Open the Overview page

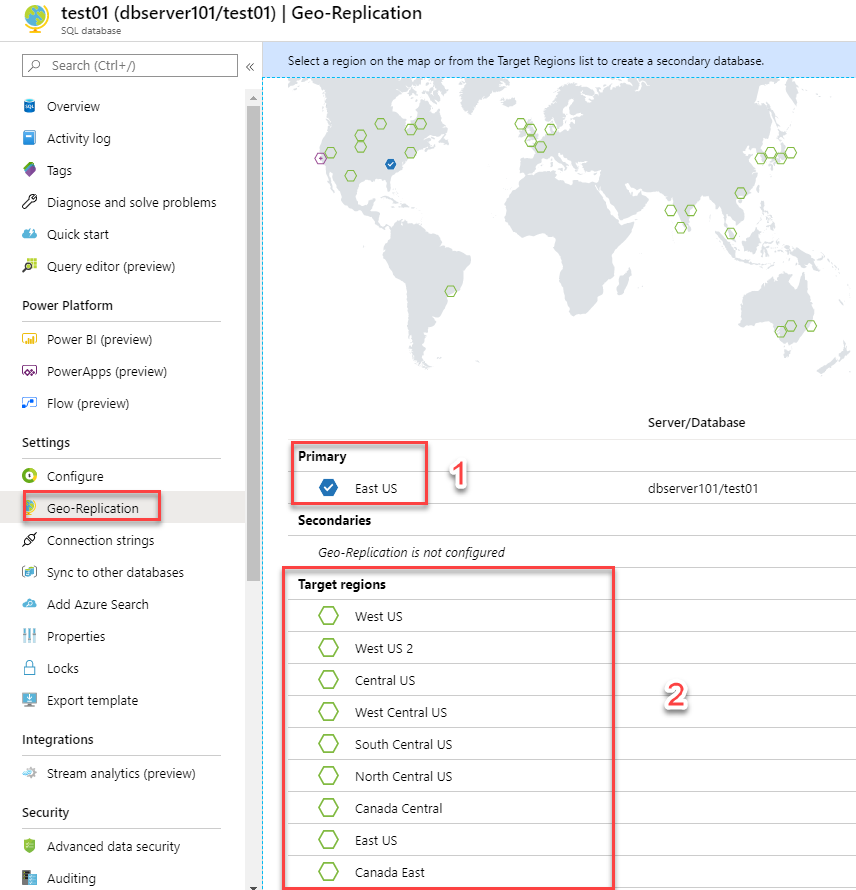pyautogui.click(x=73, y=106)
